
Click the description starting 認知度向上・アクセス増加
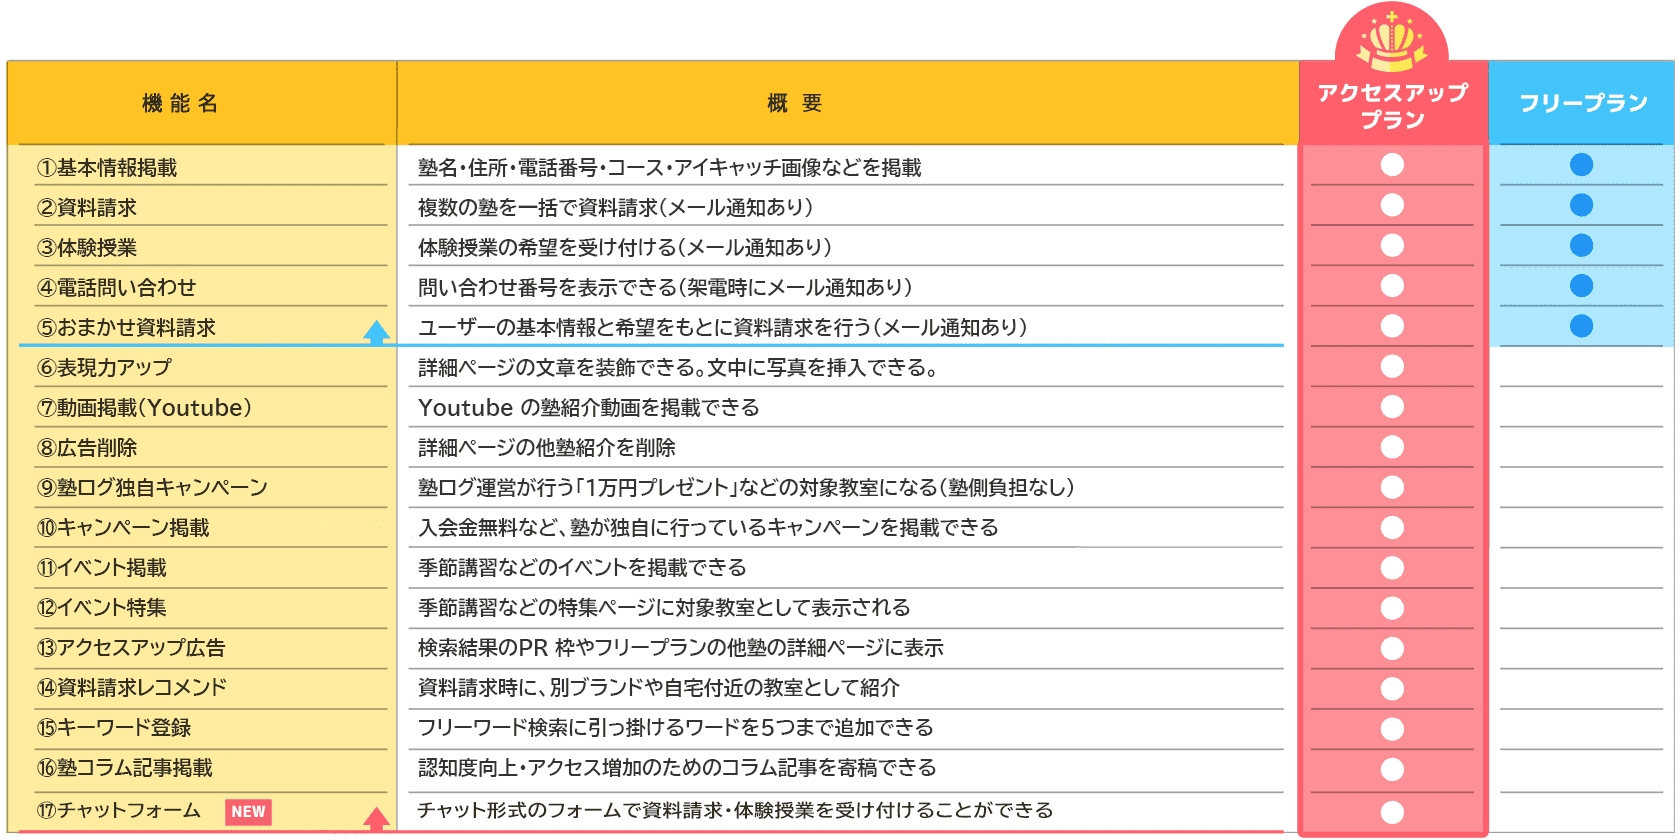click(678, 768)
